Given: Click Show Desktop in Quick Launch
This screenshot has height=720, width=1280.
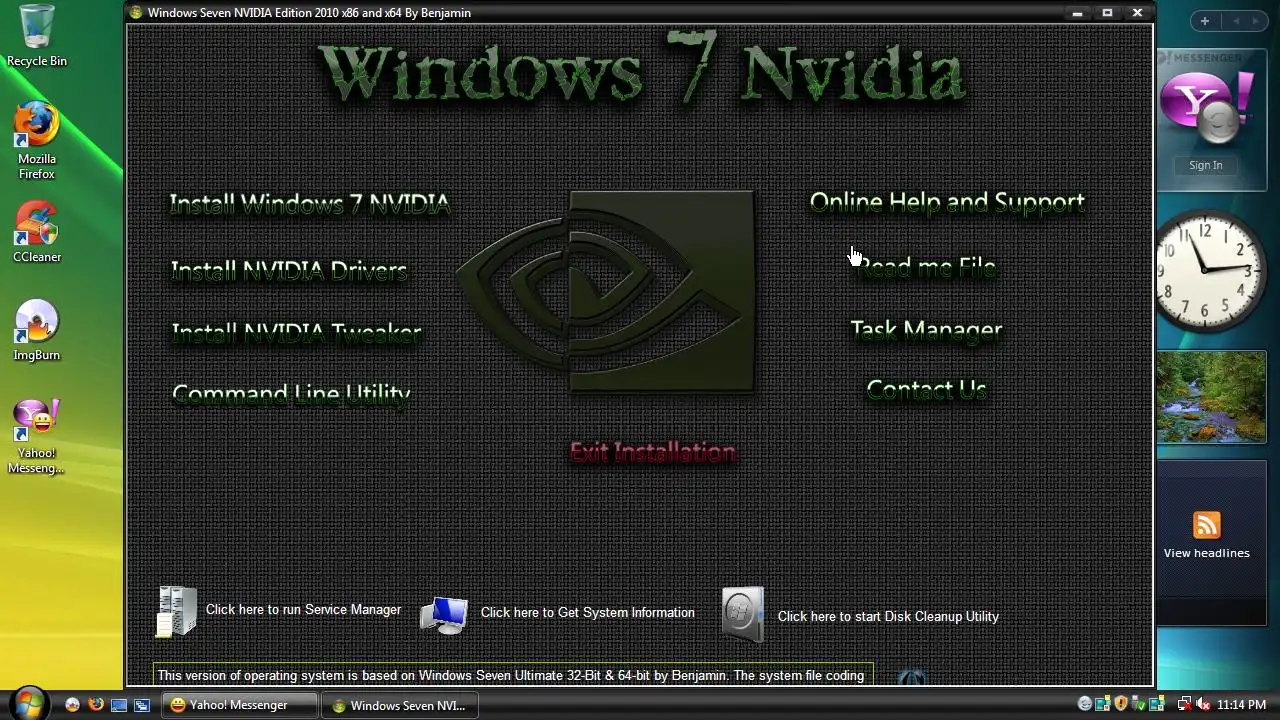Looking at the screenshot, I should pyautogui.click(x=119, y=705).
